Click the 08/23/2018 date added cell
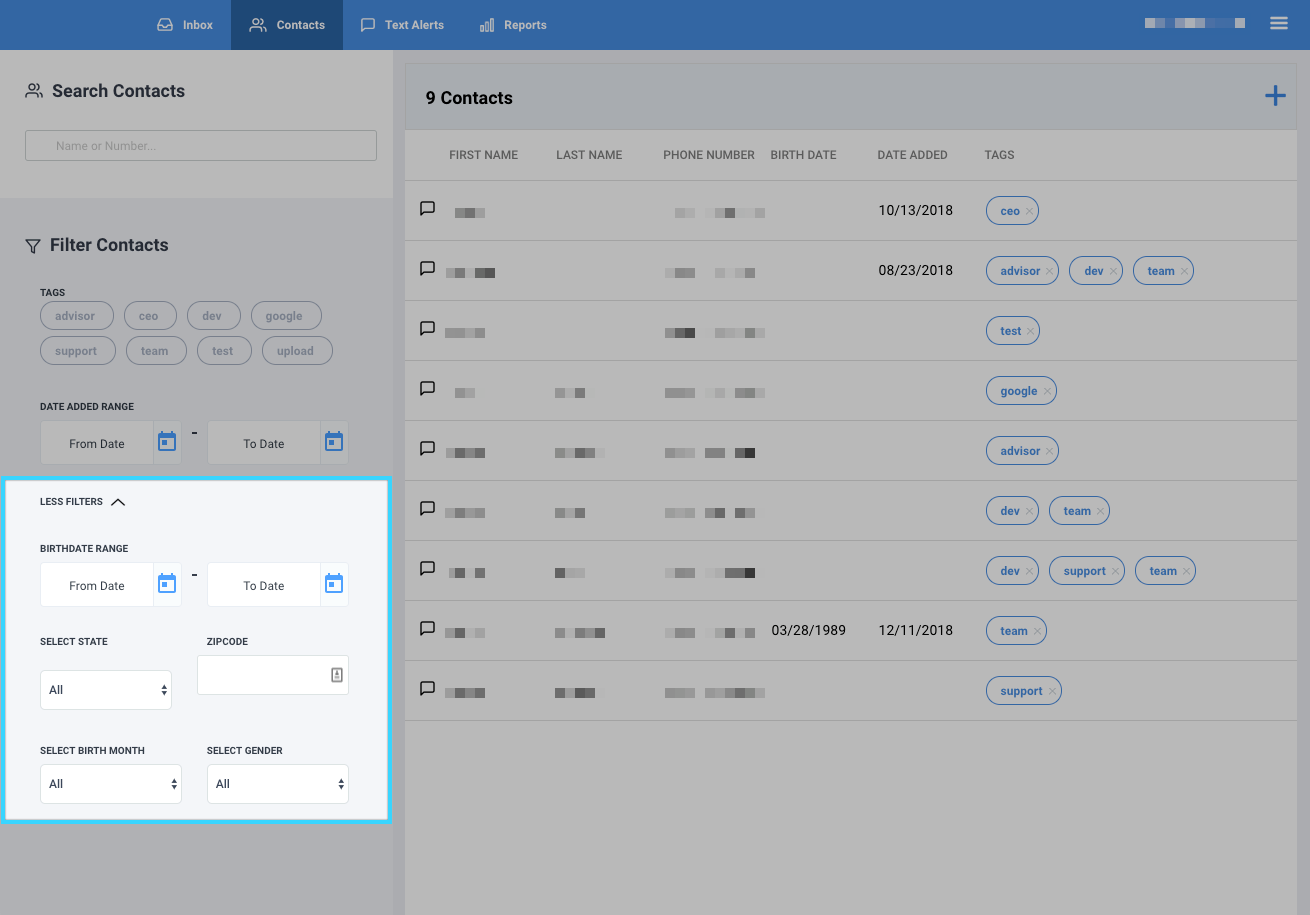Screen dimensions: 1310x915 click(x=915, y=270)
